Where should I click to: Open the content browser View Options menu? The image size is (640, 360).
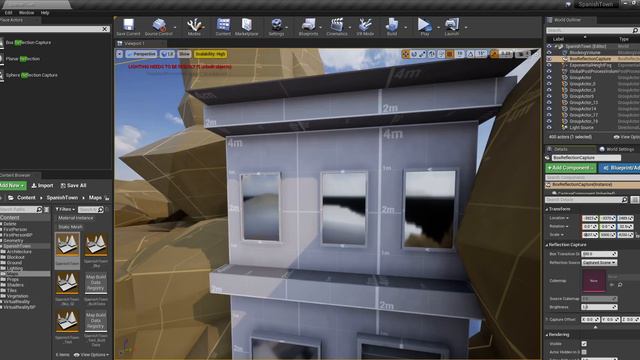point(91,355)
